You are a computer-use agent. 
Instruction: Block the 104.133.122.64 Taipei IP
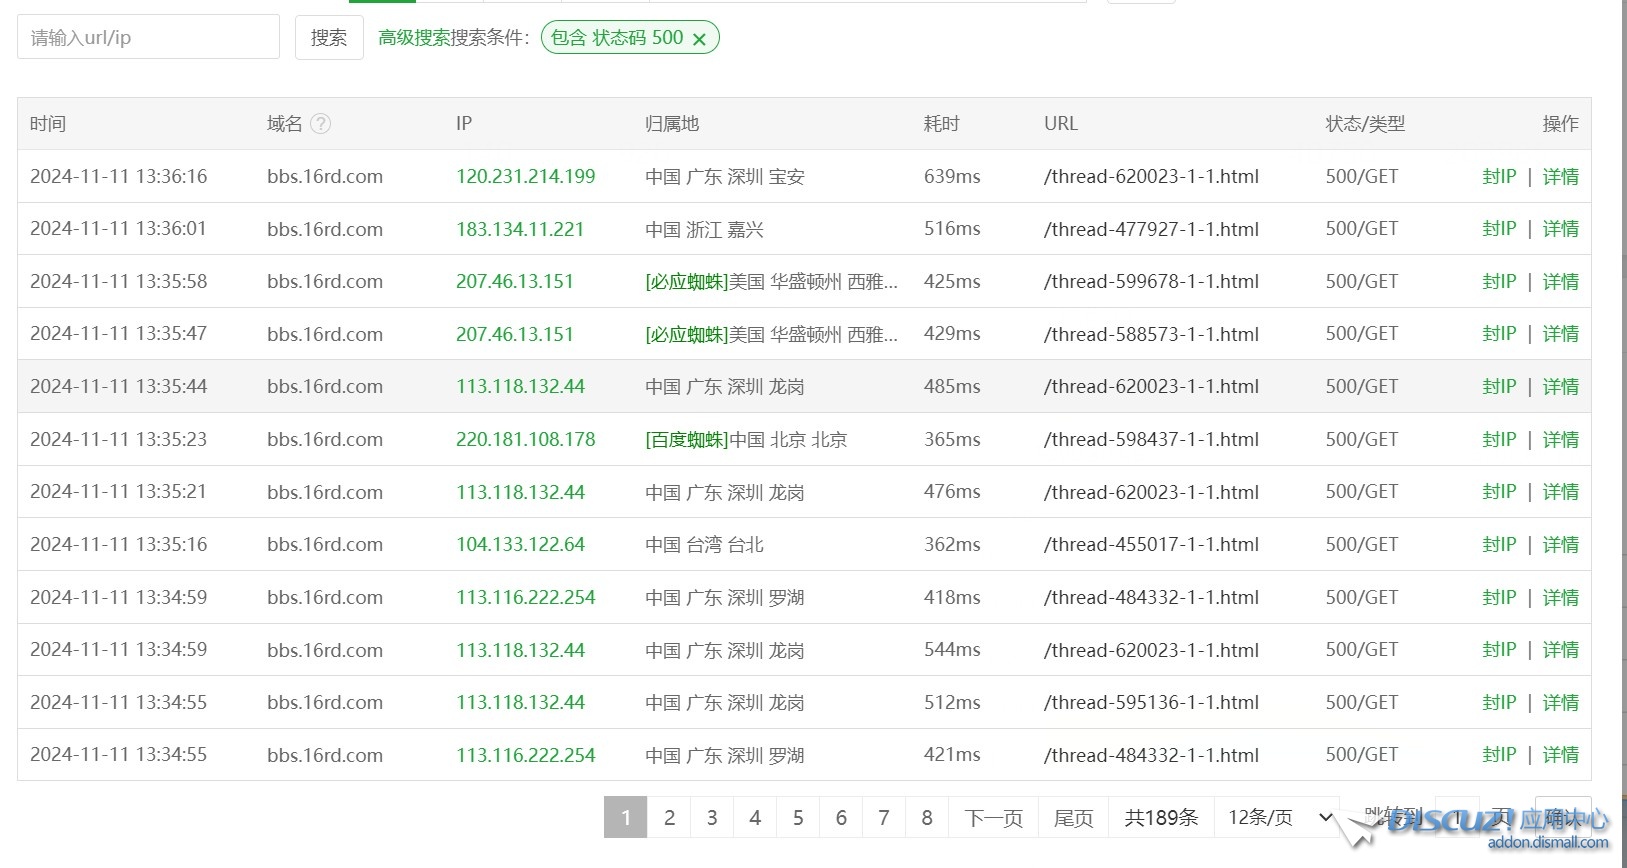click(x=1498, y=545)
